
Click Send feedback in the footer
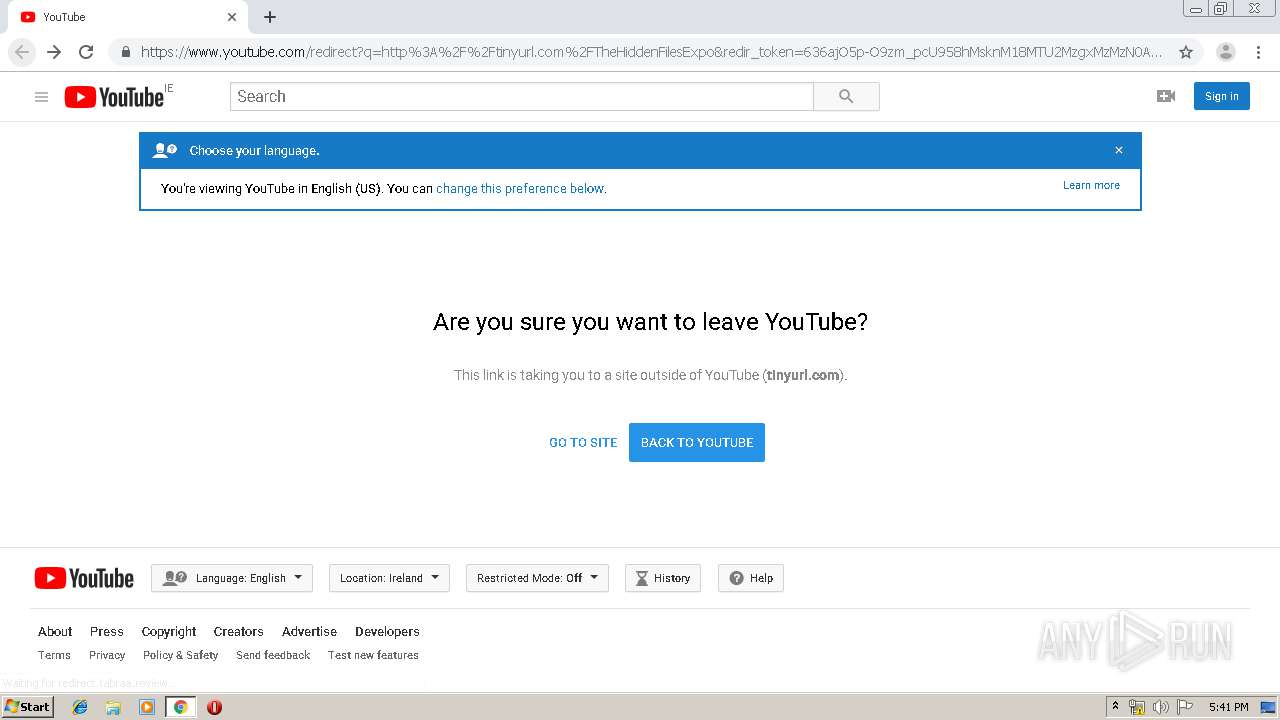pyautogui.click(x=273, y=655)
